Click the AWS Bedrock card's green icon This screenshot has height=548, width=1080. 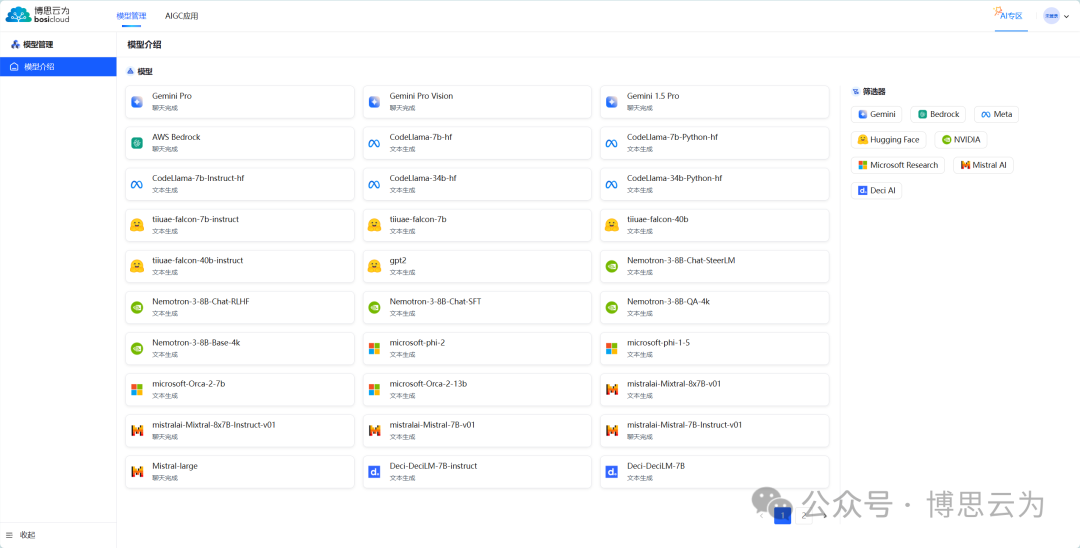pos(136,143)
